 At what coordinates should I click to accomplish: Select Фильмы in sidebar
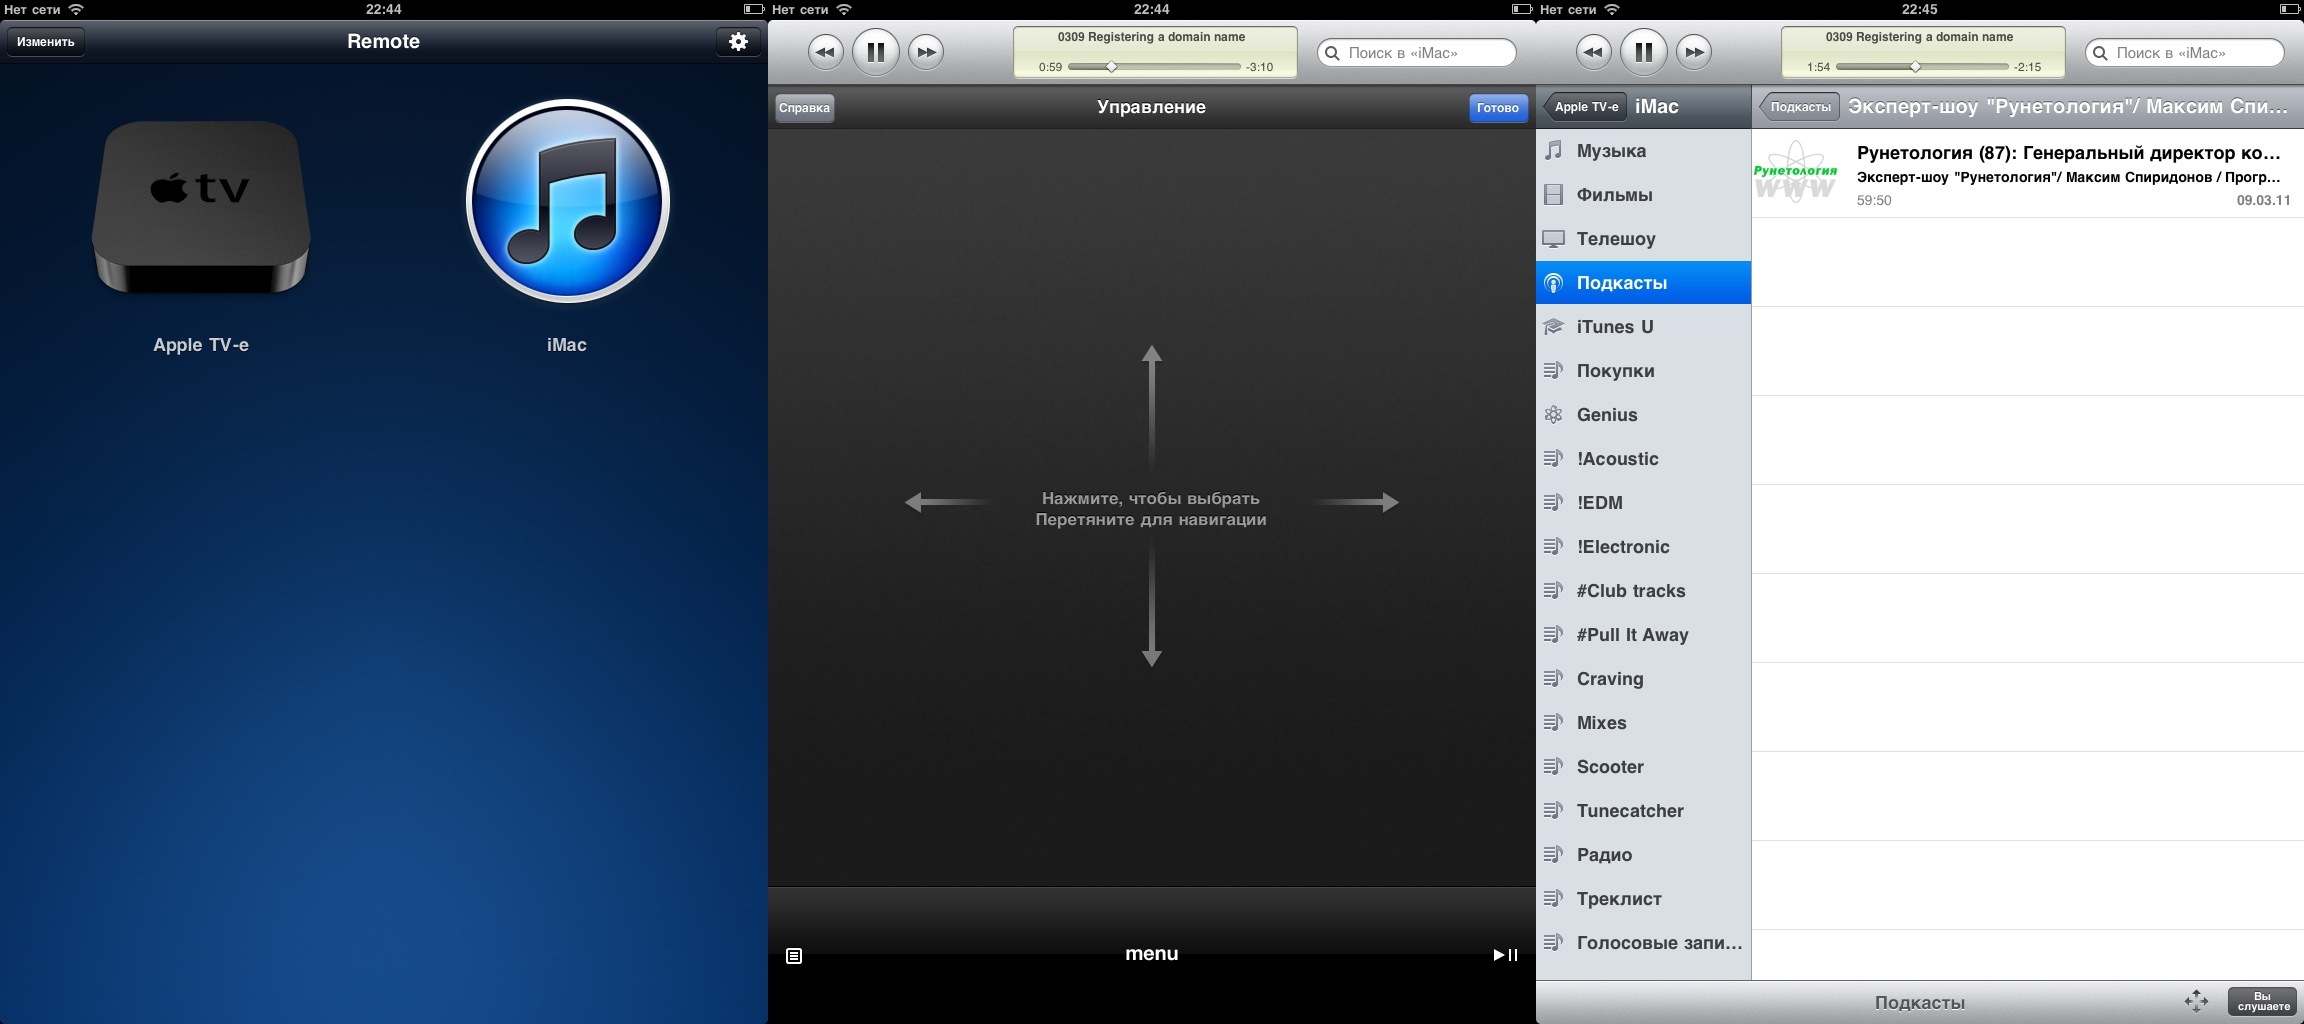point(1643,195)
